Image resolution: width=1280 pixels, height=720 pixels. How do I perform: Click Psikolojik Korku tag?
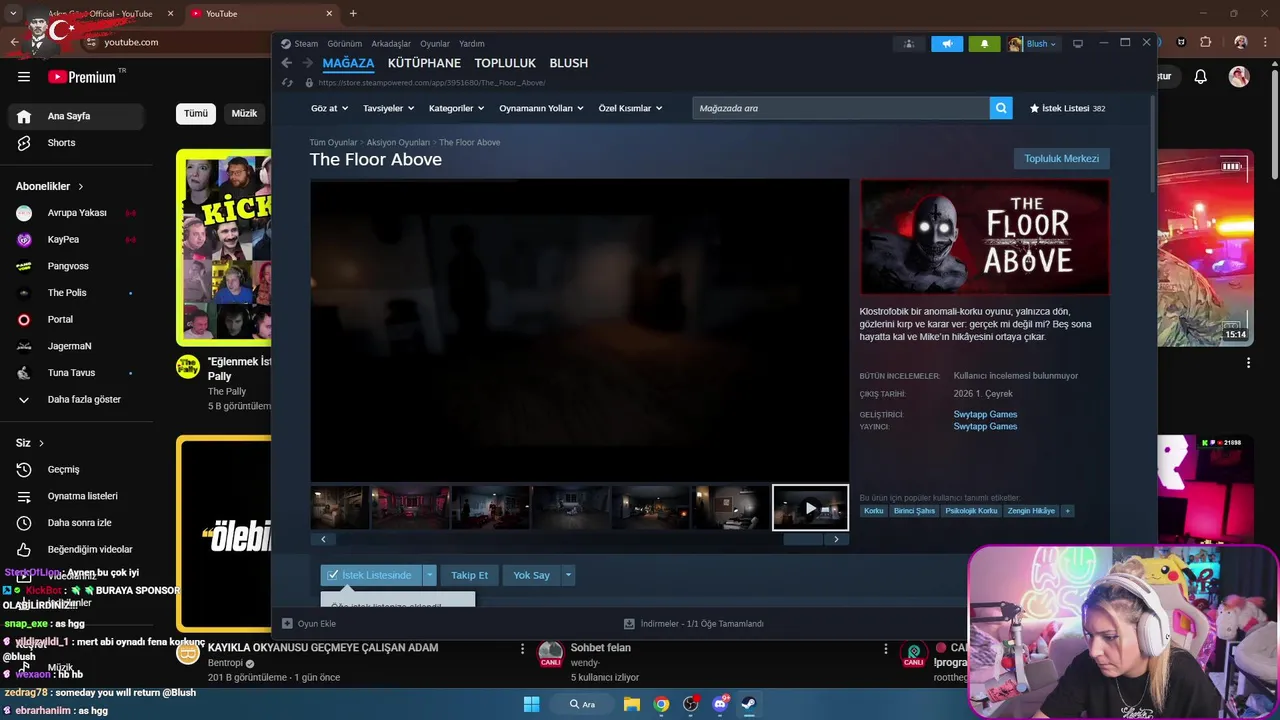[971, 511]
